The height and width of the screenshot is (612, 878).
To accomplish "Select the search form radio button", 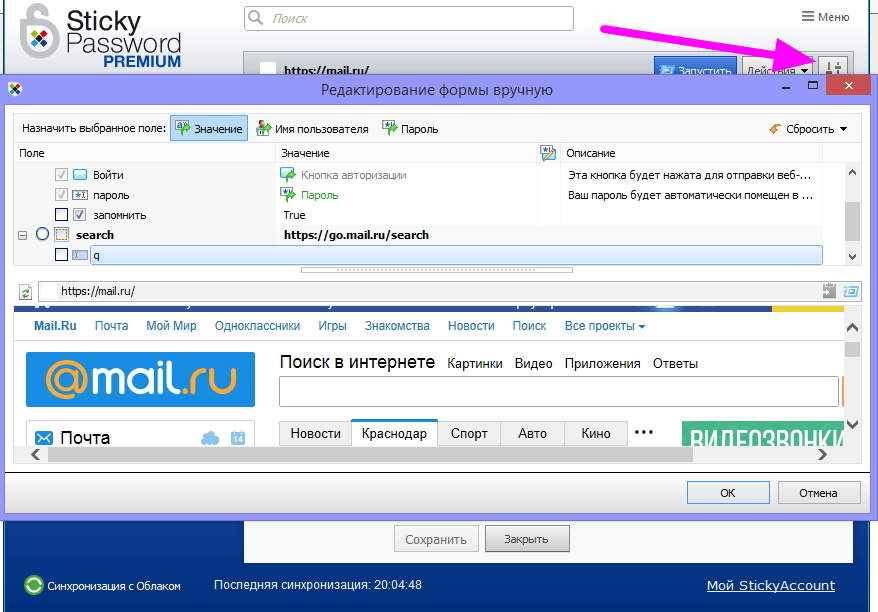I will (x=42, y=235).
